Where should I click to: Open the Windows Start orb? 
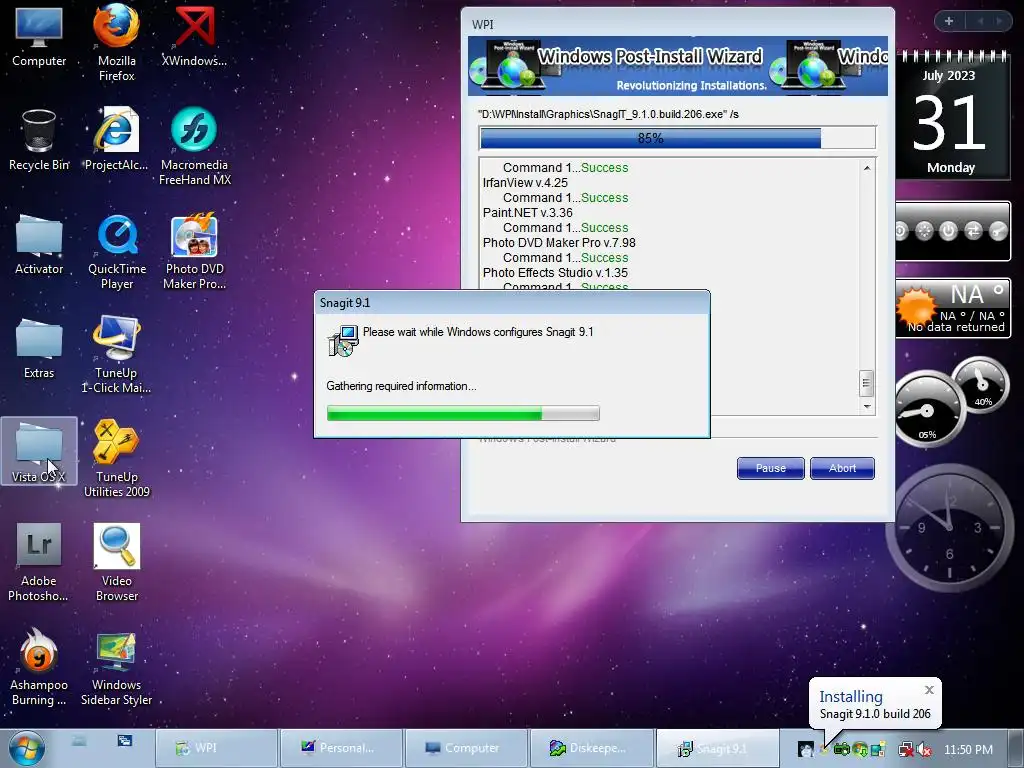[27, 748]
